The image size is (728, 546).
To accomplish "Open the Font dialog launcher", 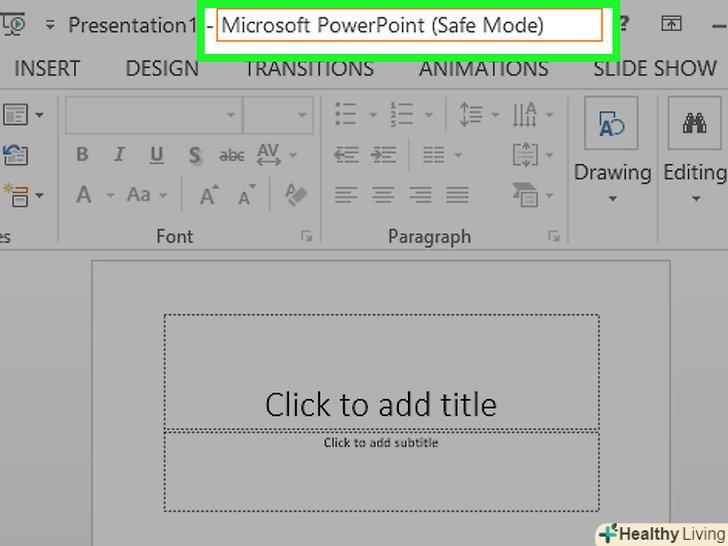I will (306, 236).
